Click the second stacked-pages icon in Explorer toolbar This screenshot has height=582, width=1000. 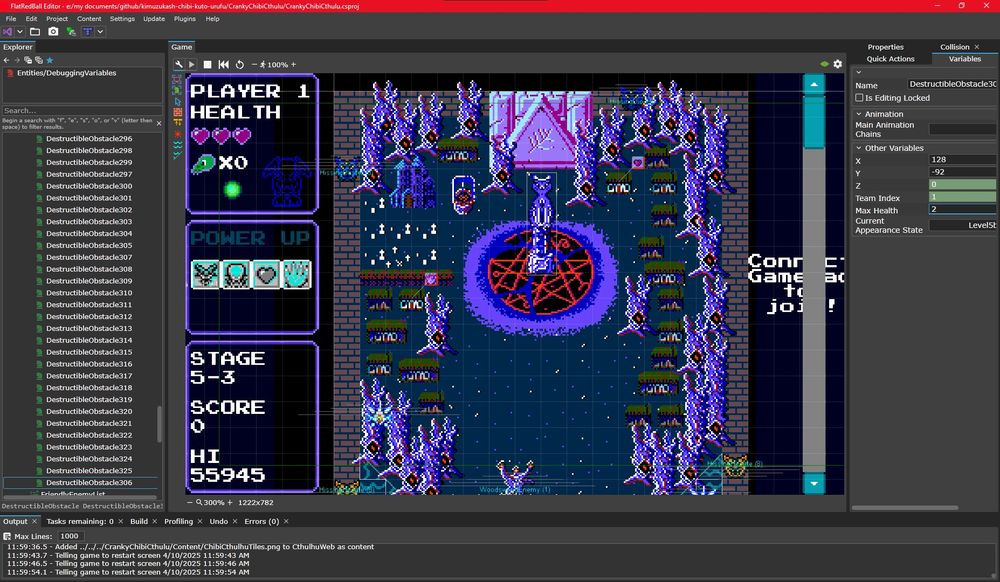click(39, 60)
